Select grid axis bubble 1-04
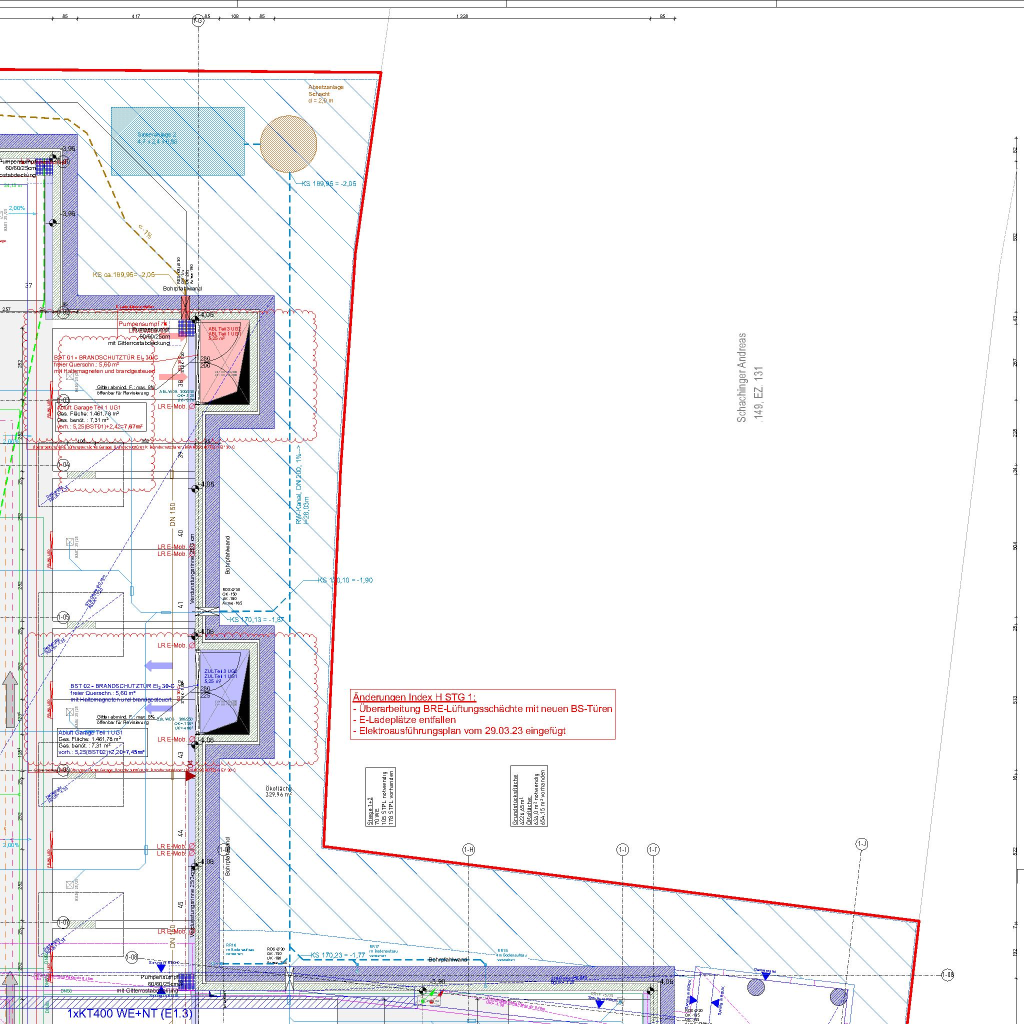This screenshot has width=1024, height=1024. point(63,465)
